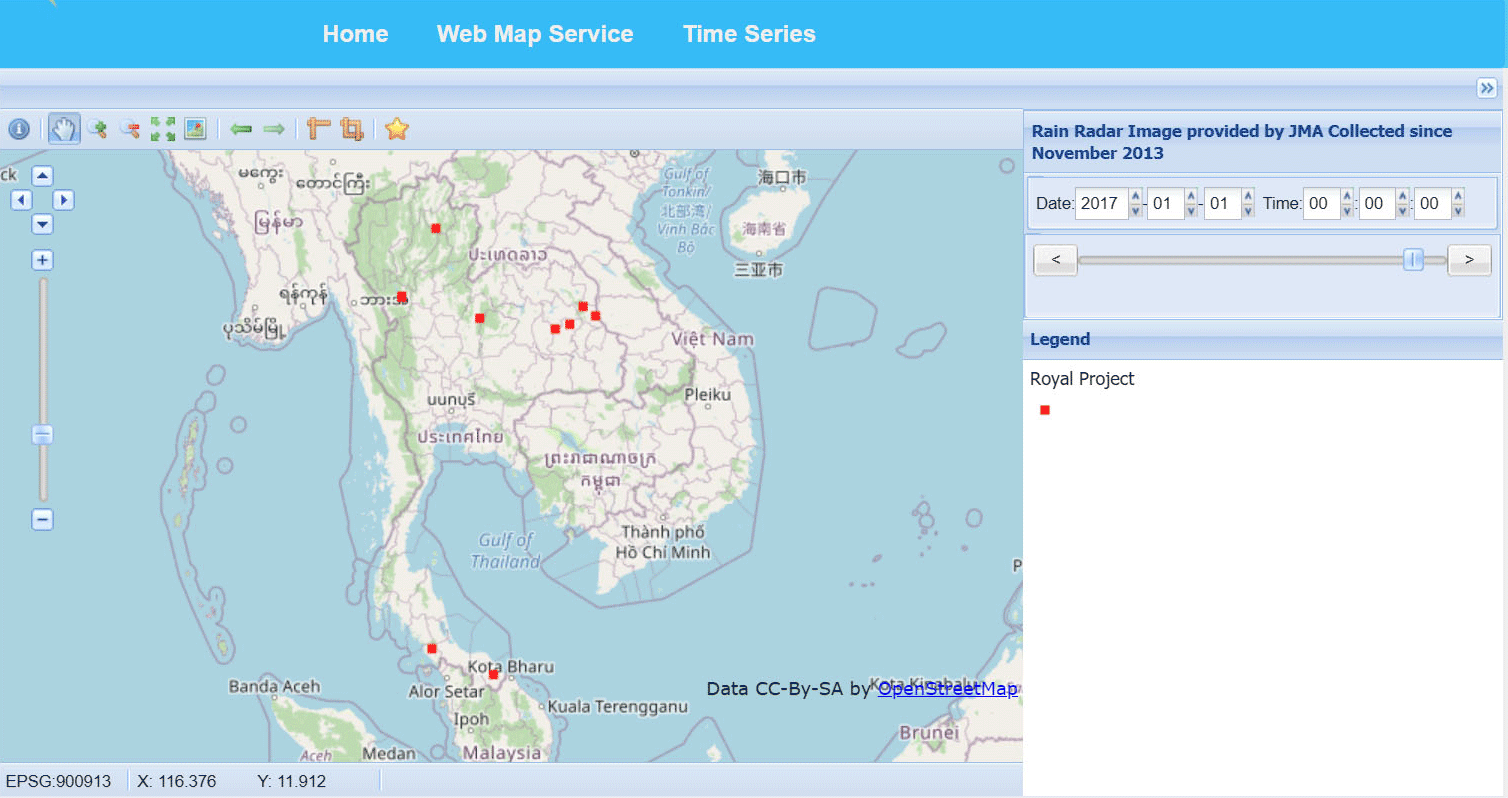Image resolution: width=1508 pixels, height=798 pixels.
Task: Increase the year value spinner
Action: click(1135, 197)
